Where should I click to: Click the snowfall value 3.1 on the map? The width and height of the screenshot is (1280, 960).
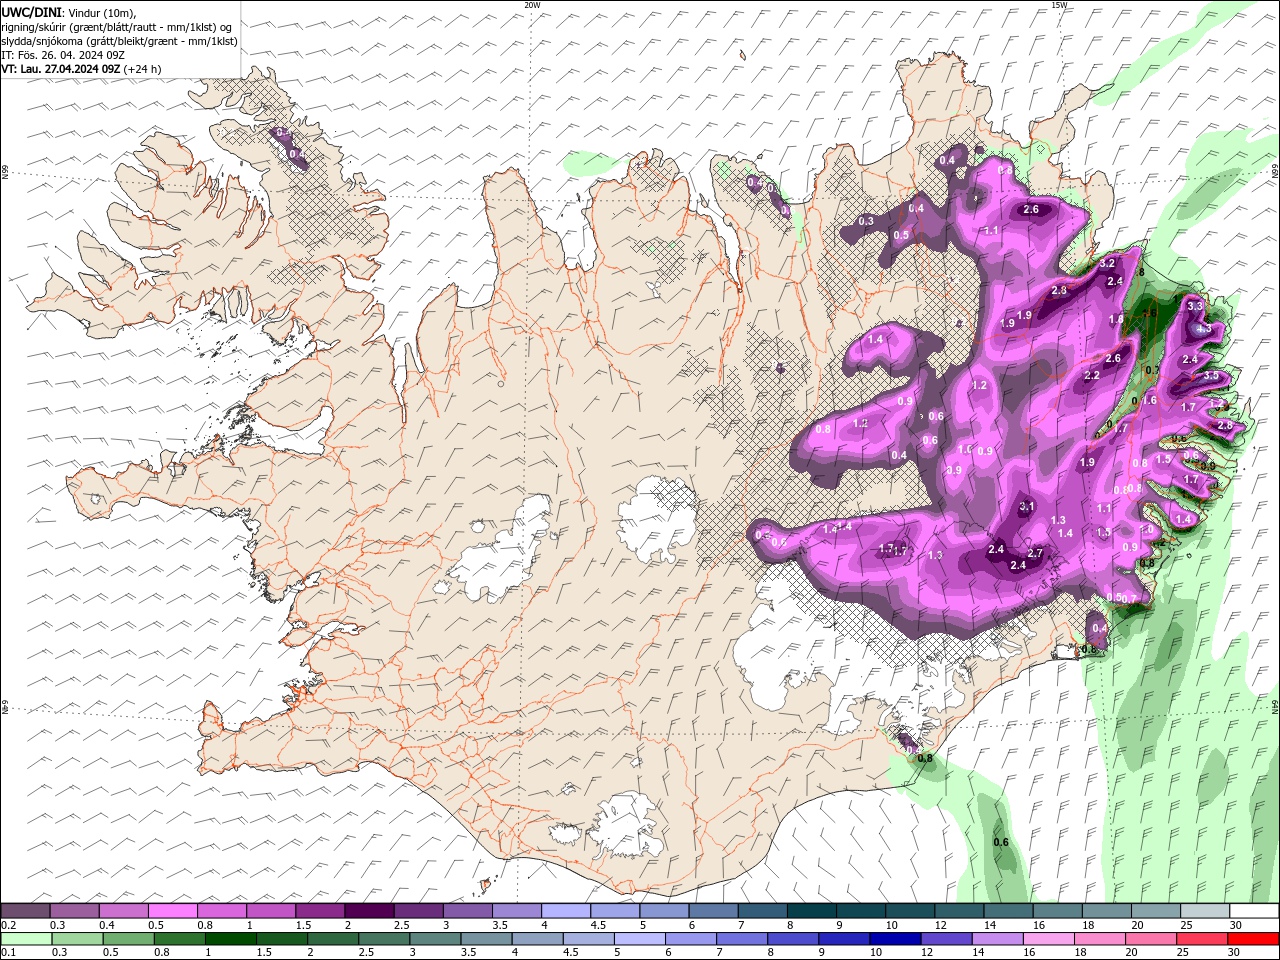click(1027, 507)
